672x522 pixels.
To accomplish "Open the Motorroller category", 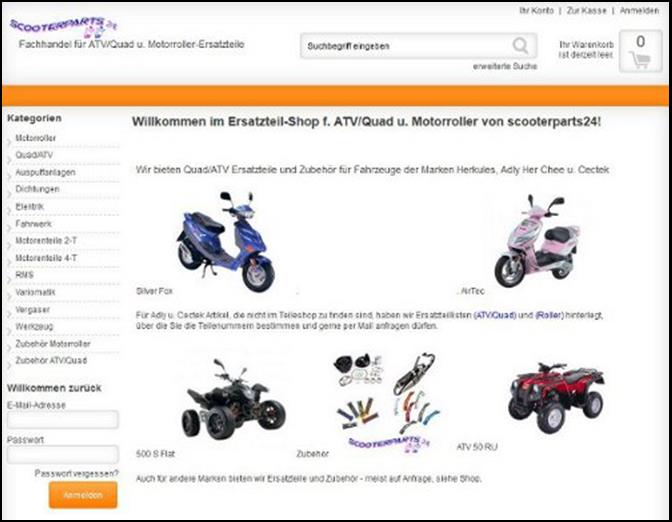I will click(x=36, y=138).
